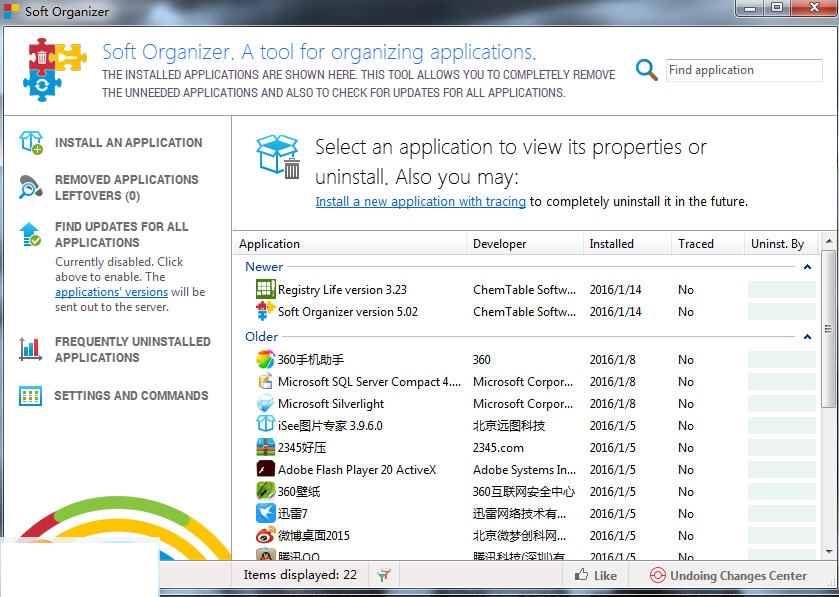Image resolution: width=839 pixels, height=597 pixels.
Task: Click the Like button label
Action: [605, 576]
